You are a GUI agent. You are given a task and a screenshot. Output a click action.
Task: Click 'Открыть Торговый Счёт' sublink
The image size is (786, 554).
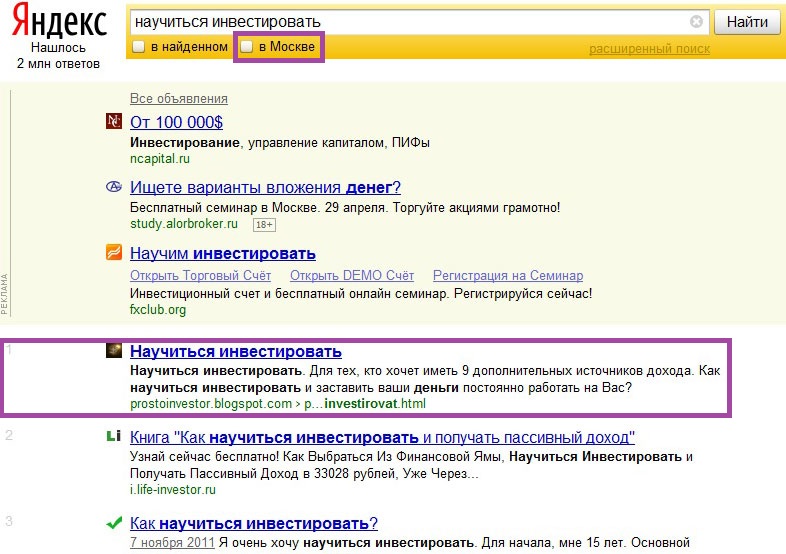coord(201,275)
